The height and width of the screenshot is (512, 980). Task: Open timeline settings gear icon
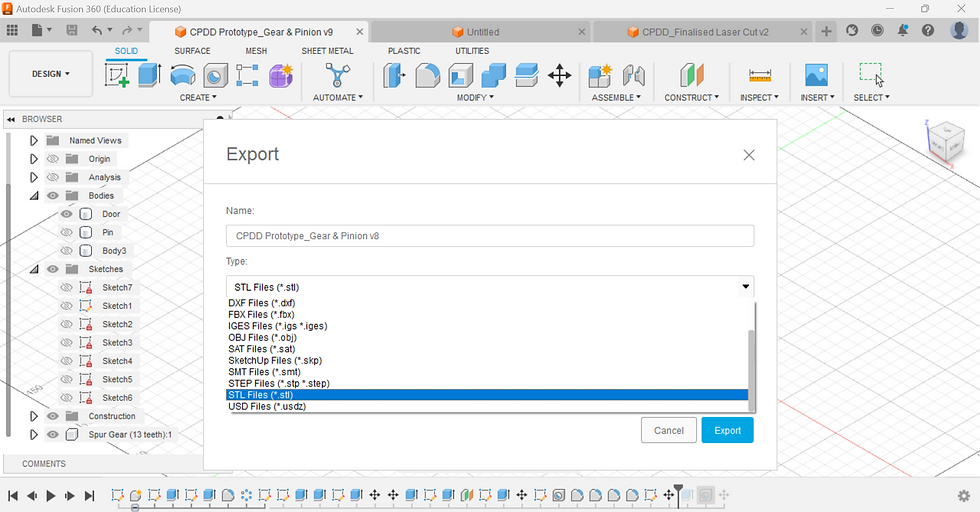[x=964, y=496]
